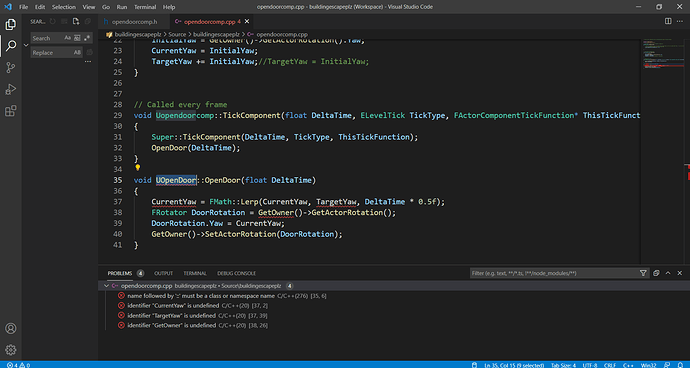Collapse opendoorcomp.cpp problems group

106,286
